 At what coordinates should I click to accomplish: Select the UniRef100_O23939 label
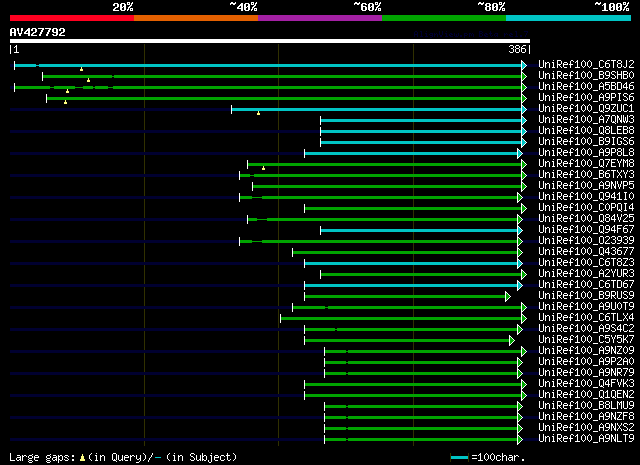tap(586, 241)
